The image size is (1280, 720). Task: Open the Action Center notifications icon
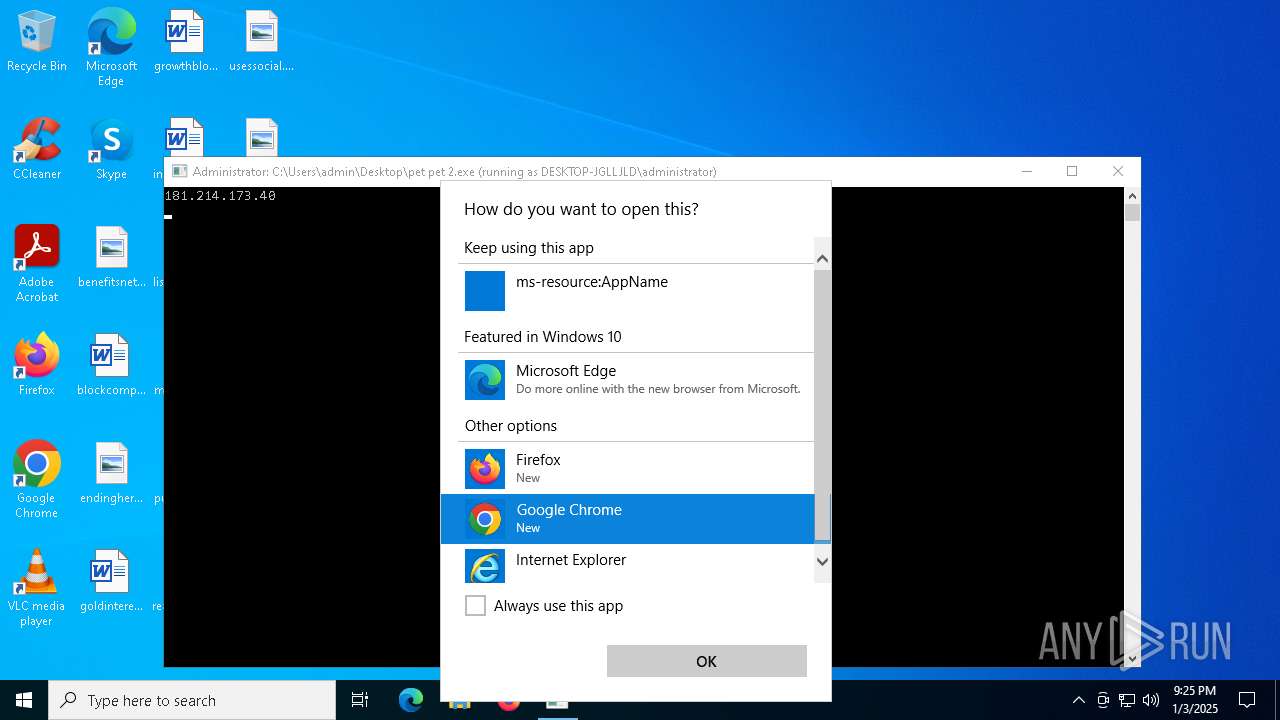(x=1247, y=700)
